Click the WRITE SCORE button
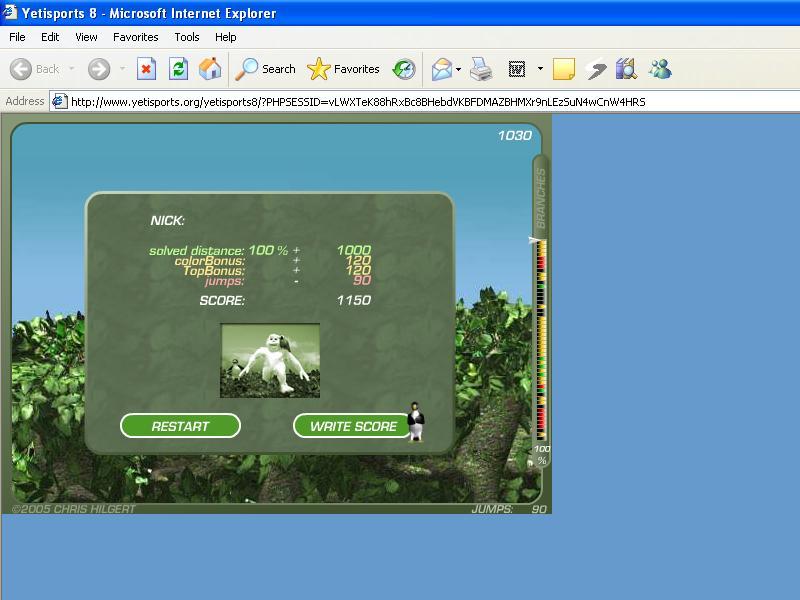 coord(353,426)
